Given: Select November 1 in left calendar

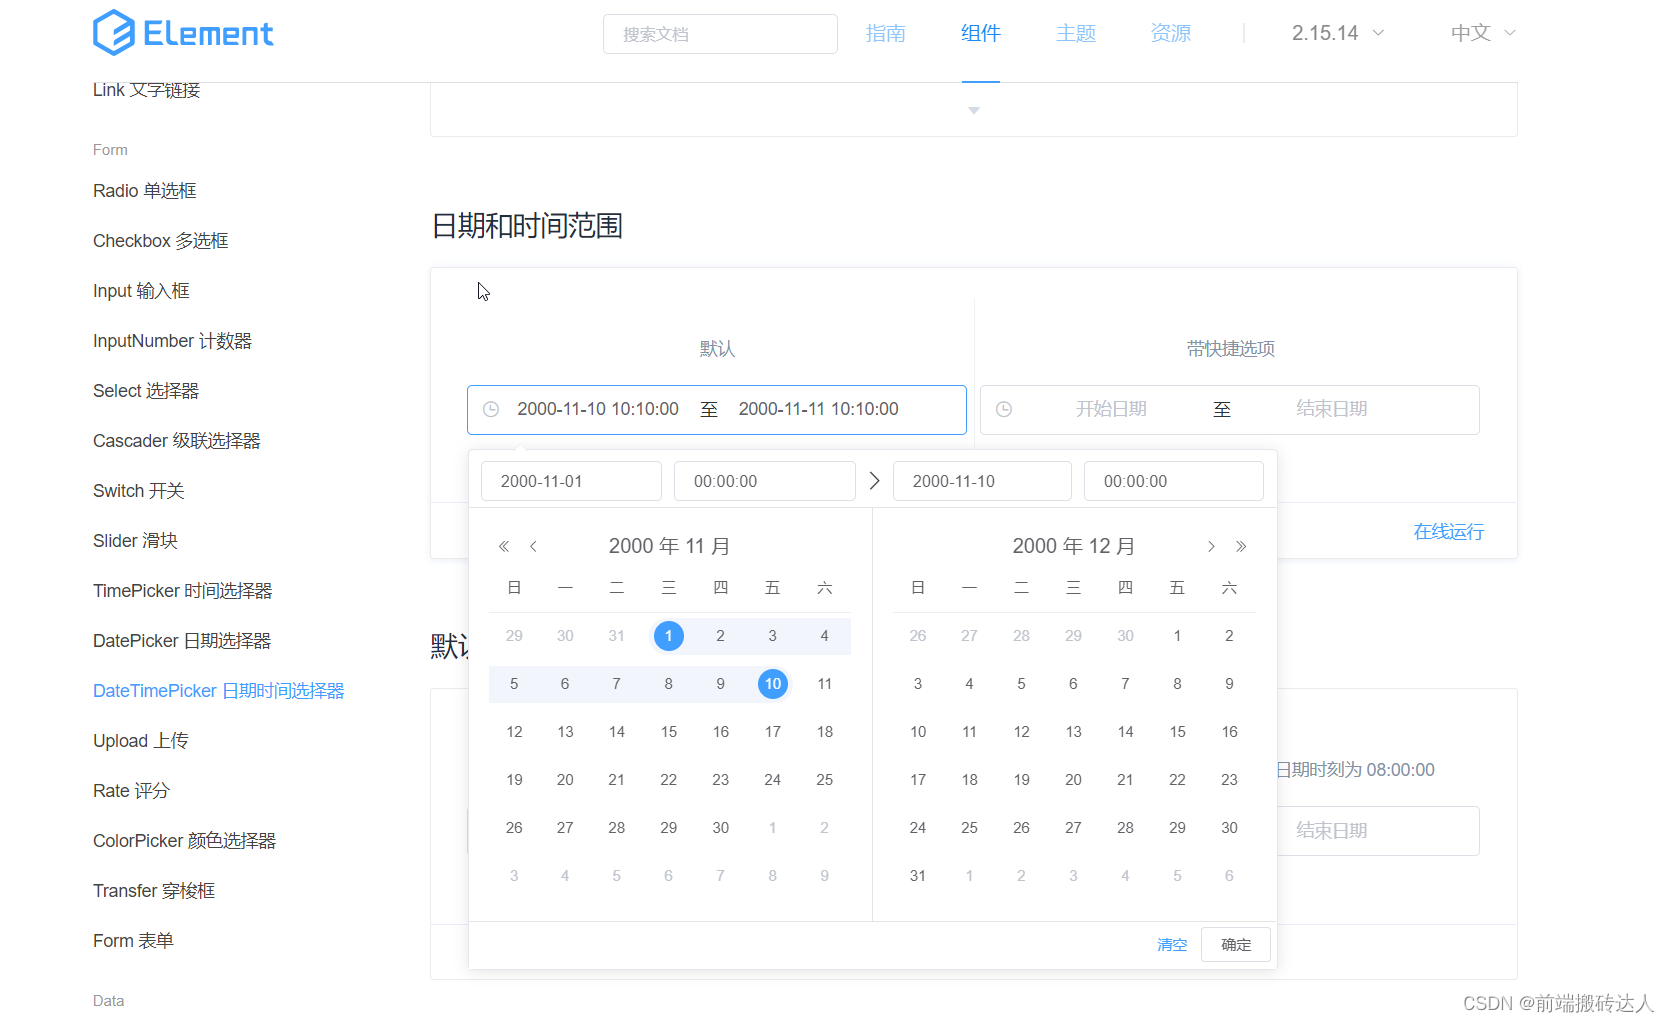Looking at the screenshot, I should click(669, 636).
